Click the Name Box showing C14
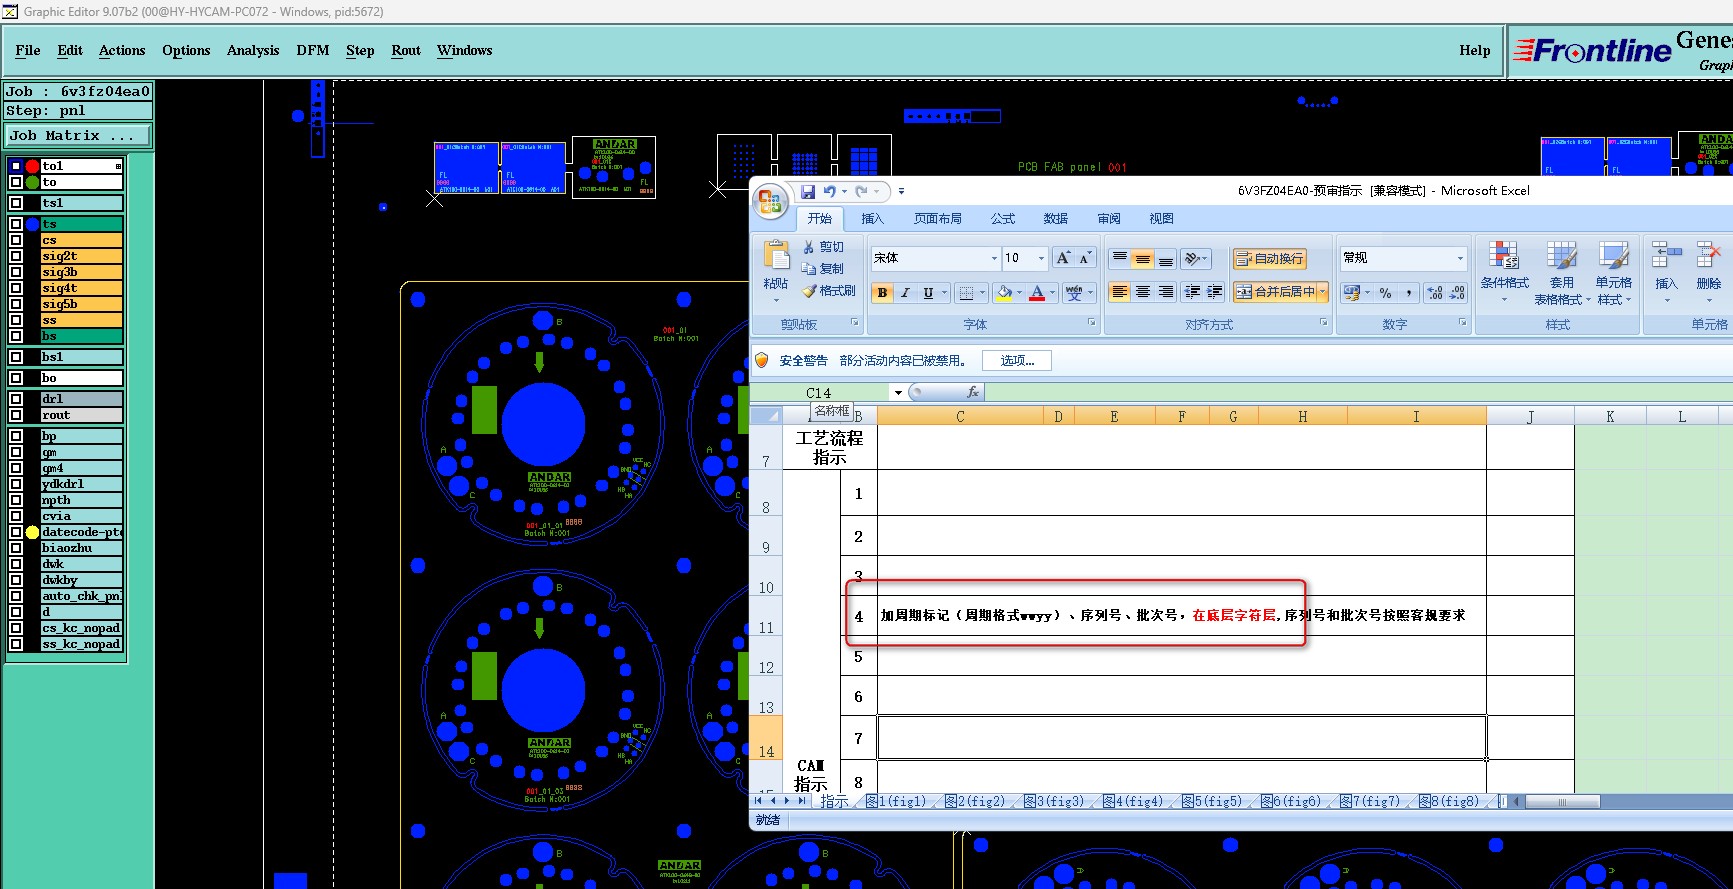 coord(819,393)
